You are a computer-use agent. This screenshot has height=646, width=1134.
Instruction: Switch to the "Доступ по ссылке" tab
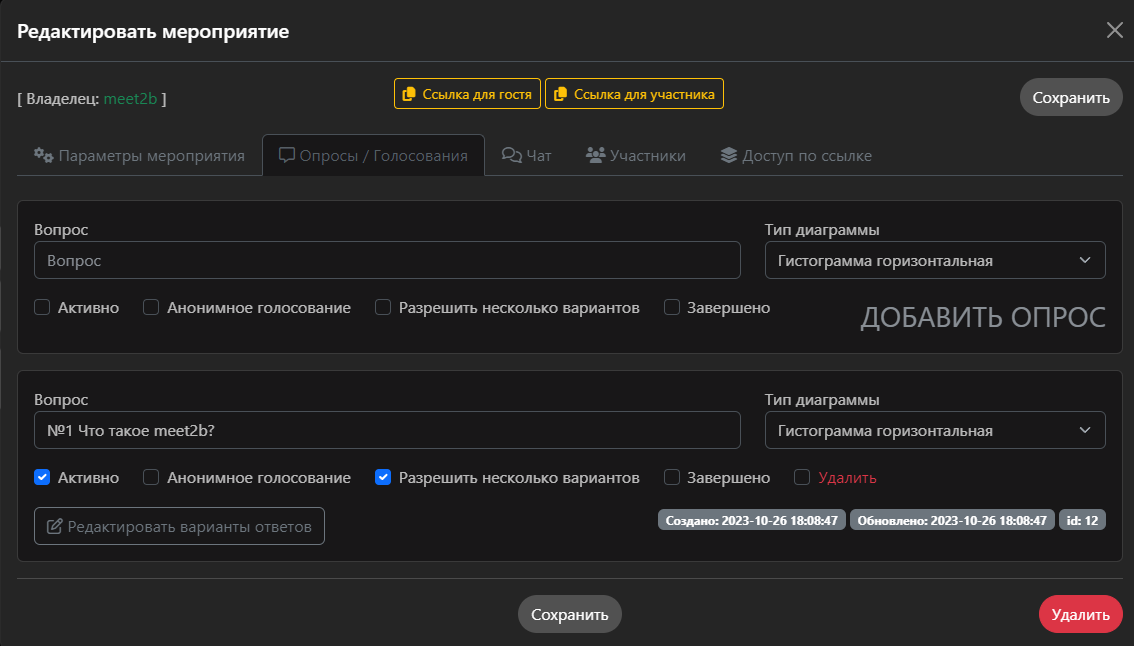click(795, 155)
